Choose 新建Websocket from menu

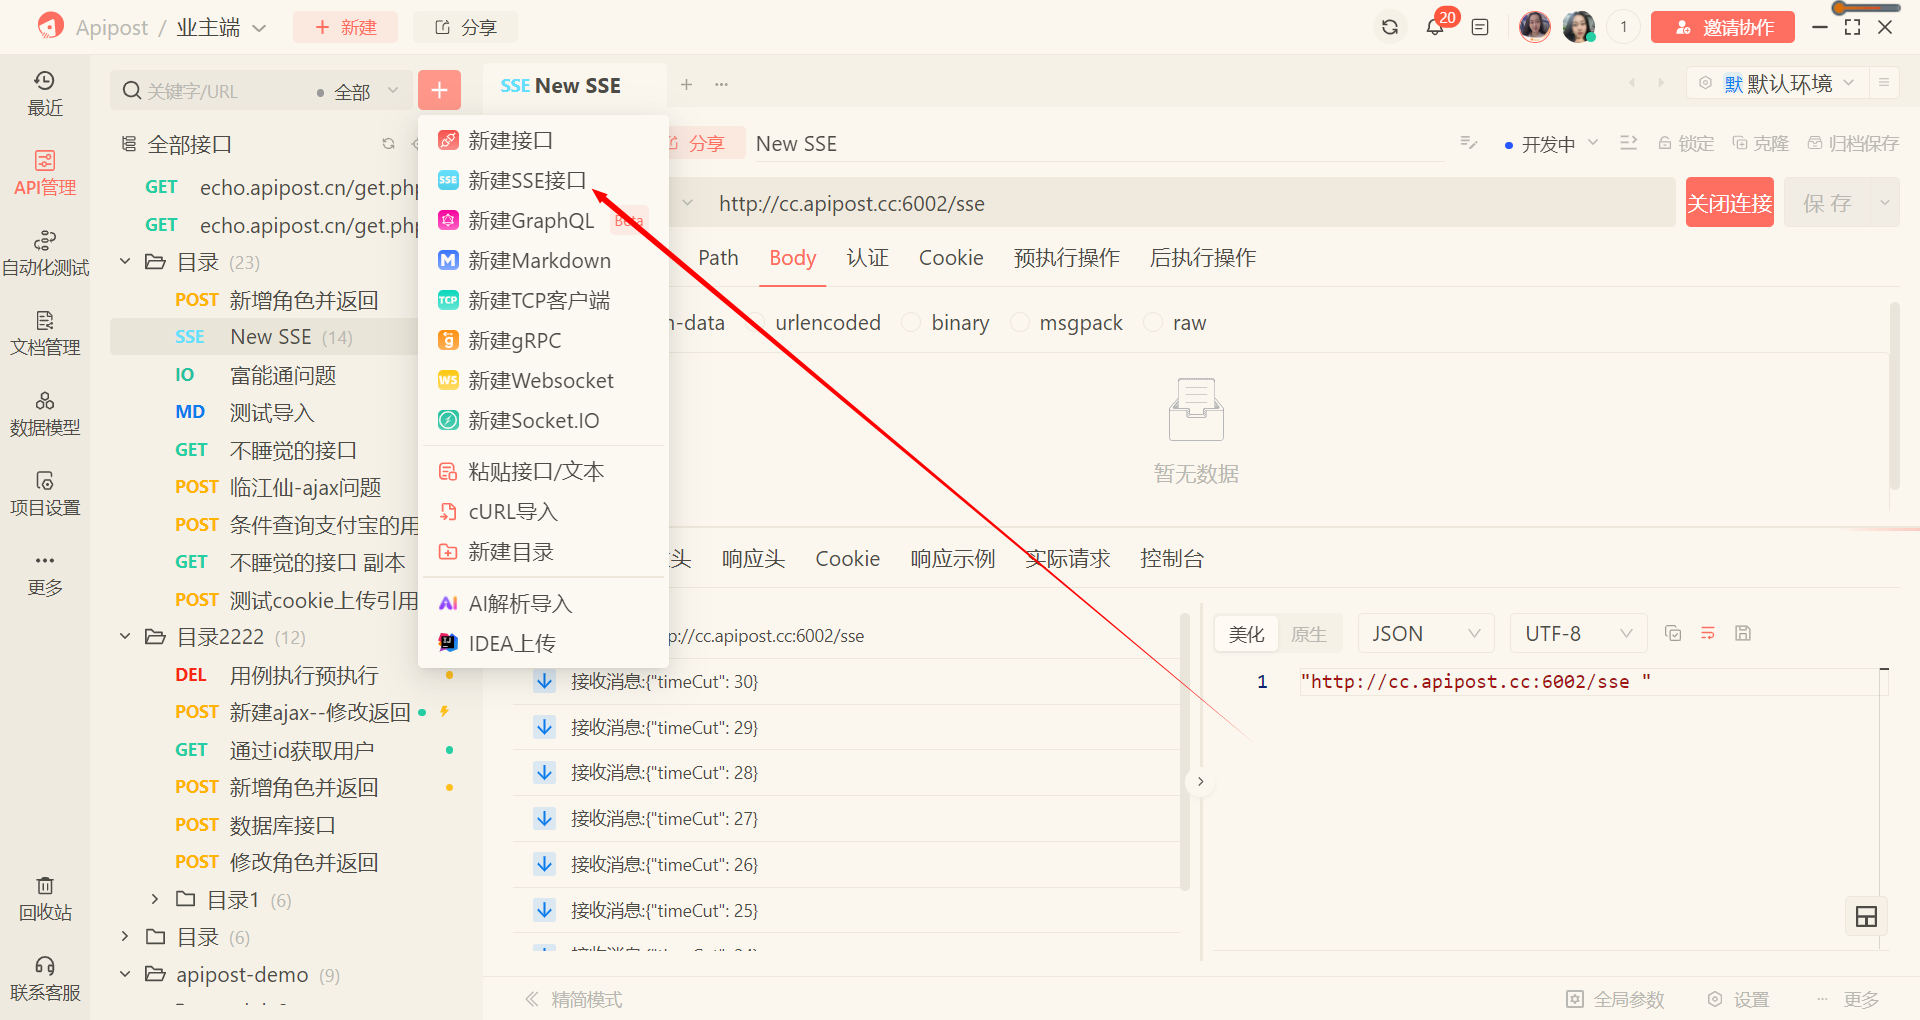tap(543, 380)
